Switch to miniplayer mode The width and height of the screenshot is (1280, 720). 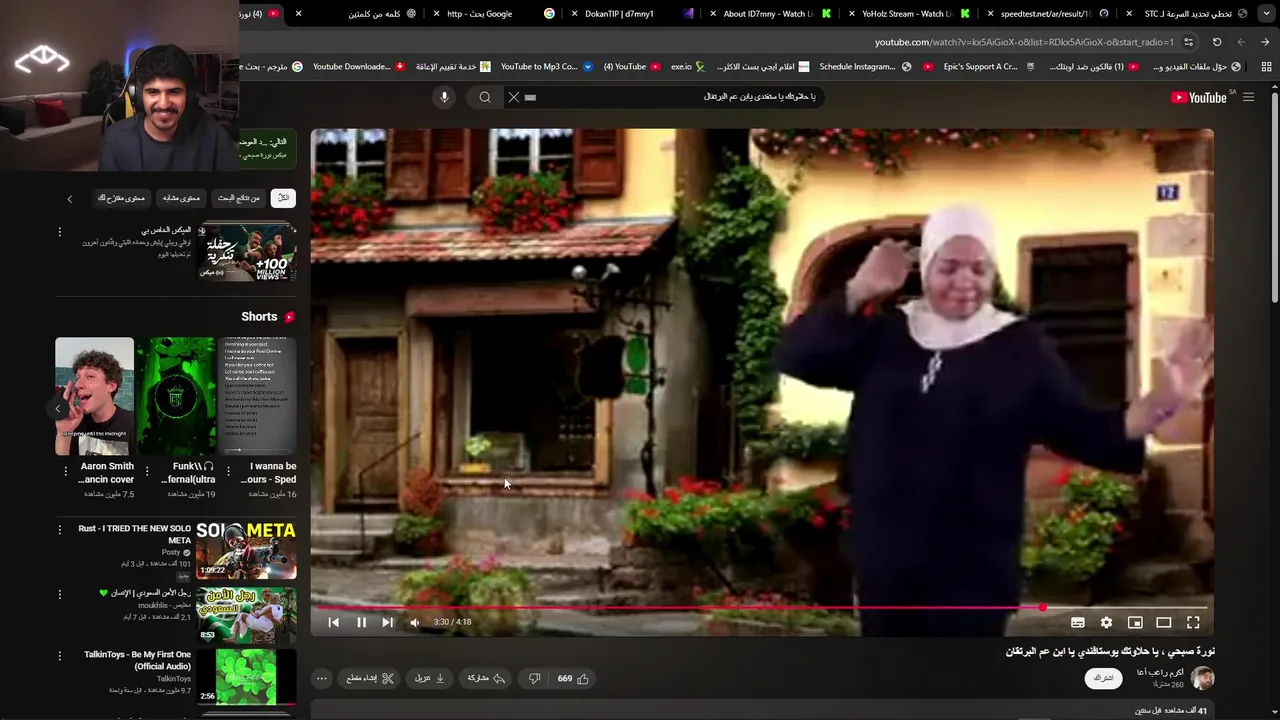click(x=1135, y=622)
